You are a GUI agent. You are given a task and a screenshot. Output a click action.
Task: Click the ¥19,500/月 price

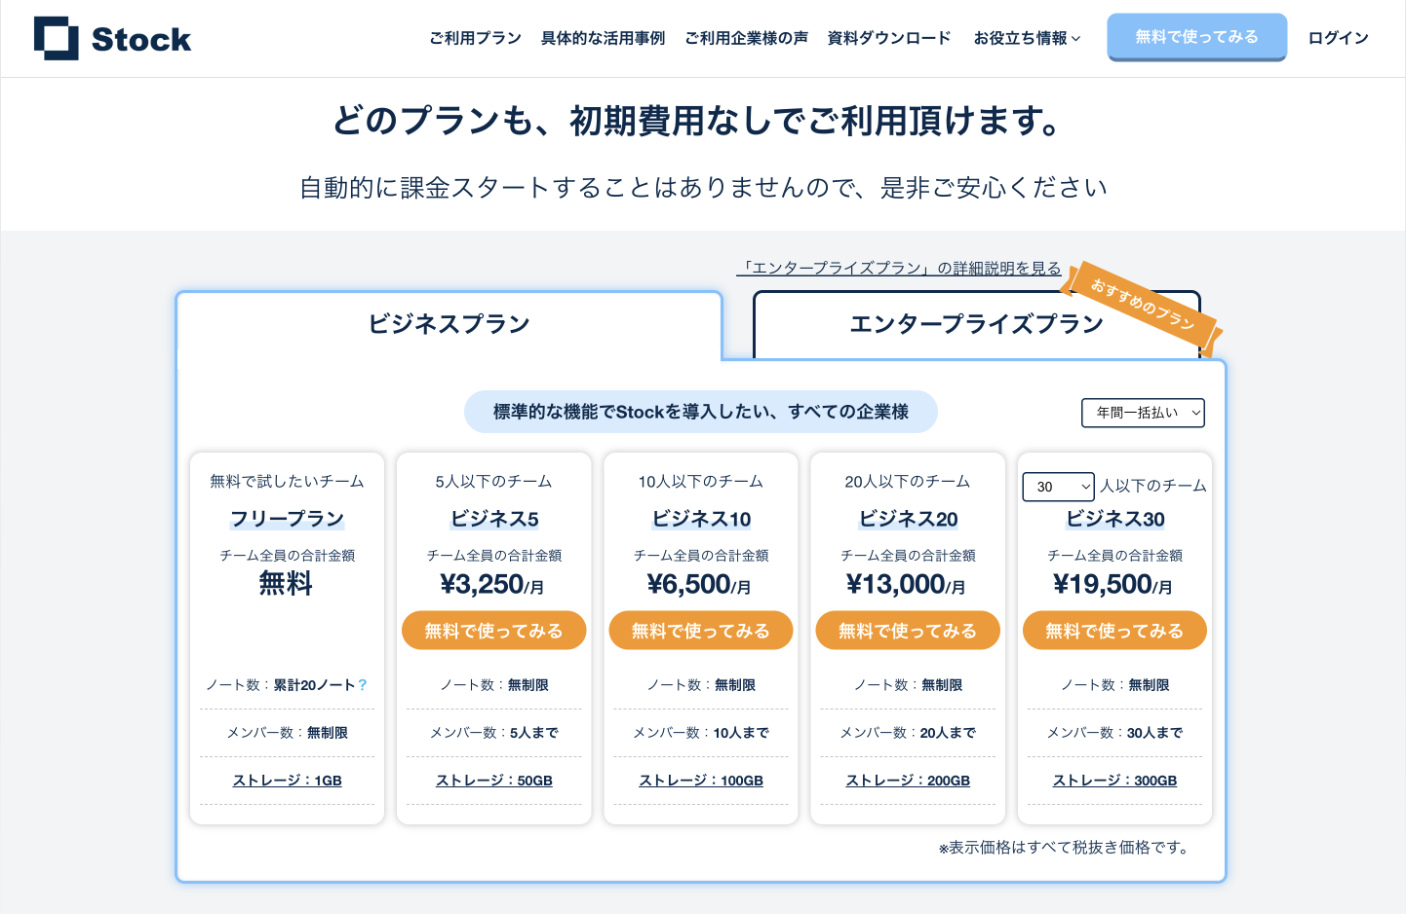point(1113,584)
